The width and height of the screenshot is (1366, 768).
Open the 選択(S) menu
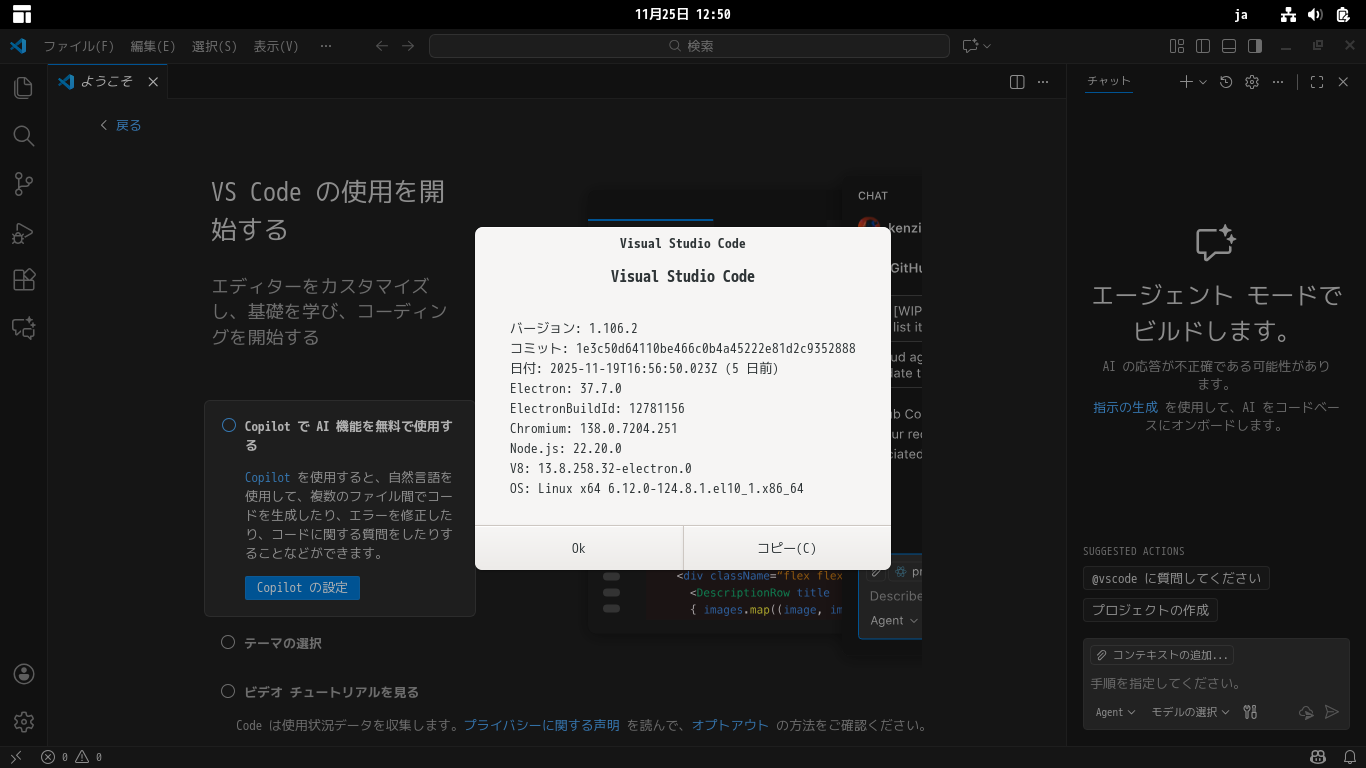[x=214, y=46]
